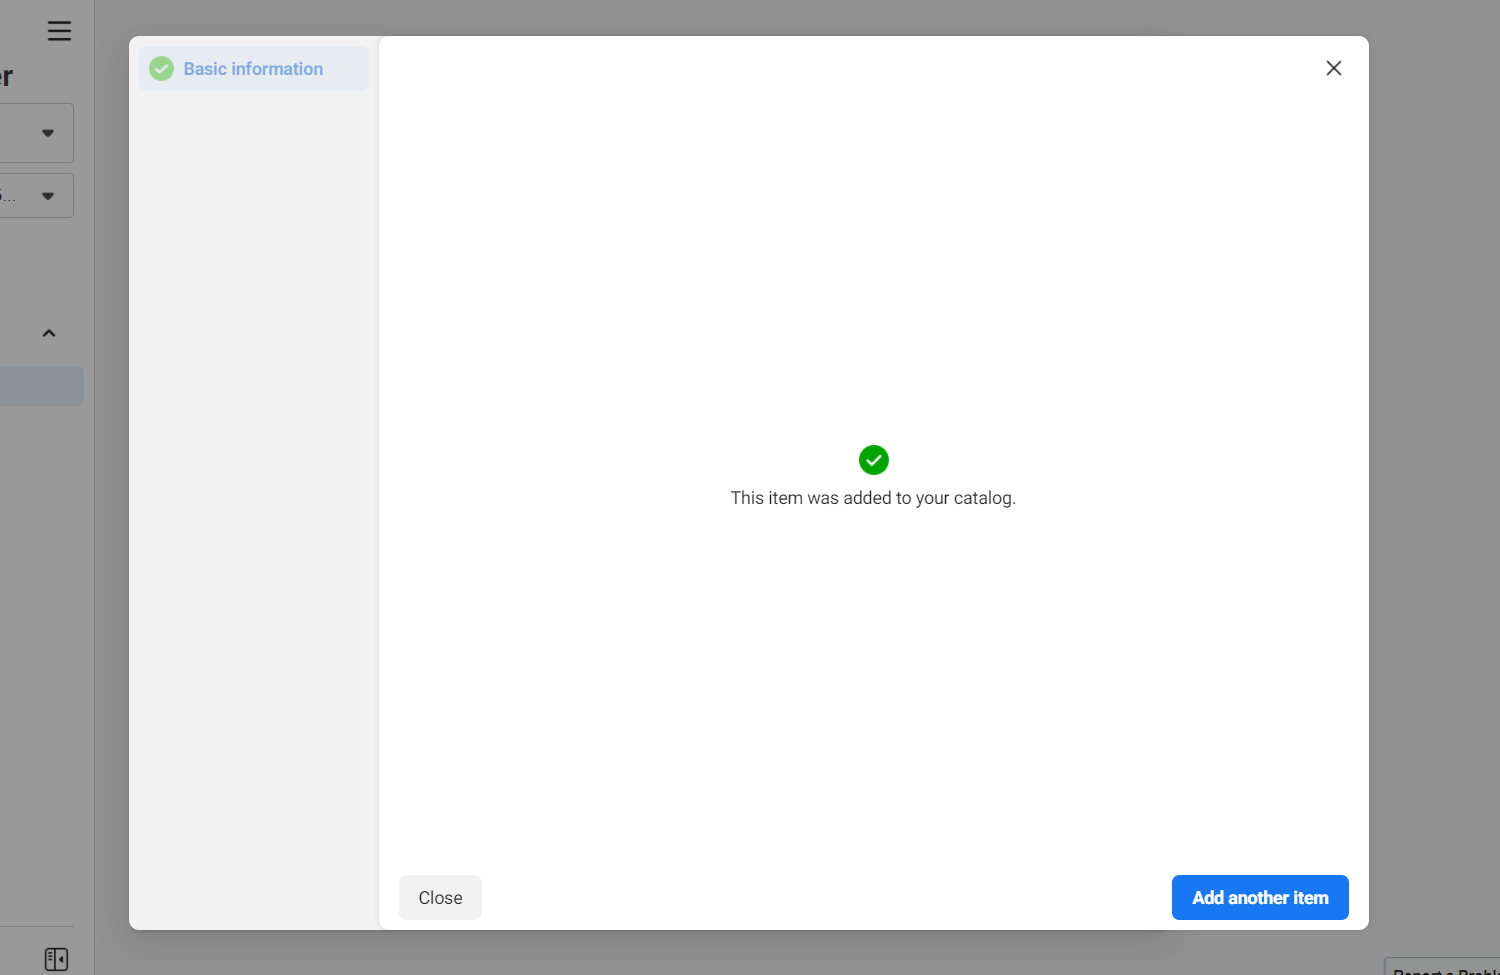Click the partial heading ending in 'er'
Image resolution: width=1500 pixels, height=975 pixels.
point(7,77)
